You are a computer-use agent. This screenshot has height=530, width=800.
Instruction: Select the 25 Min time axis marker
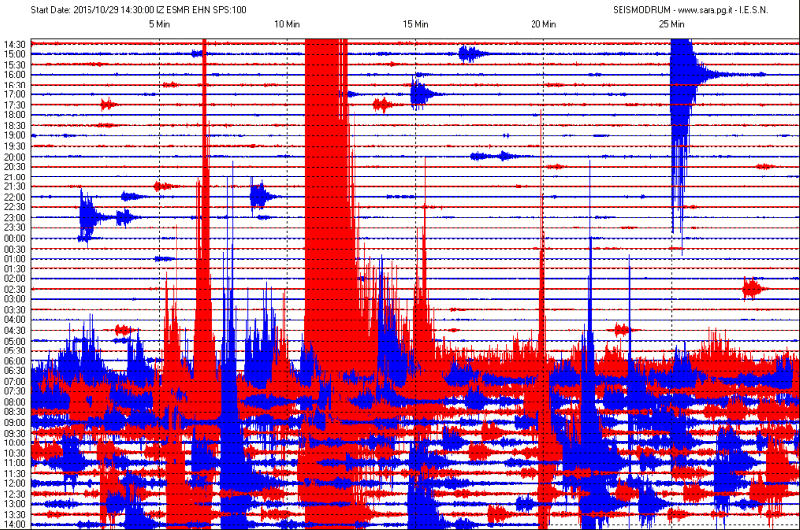[671, 23]
